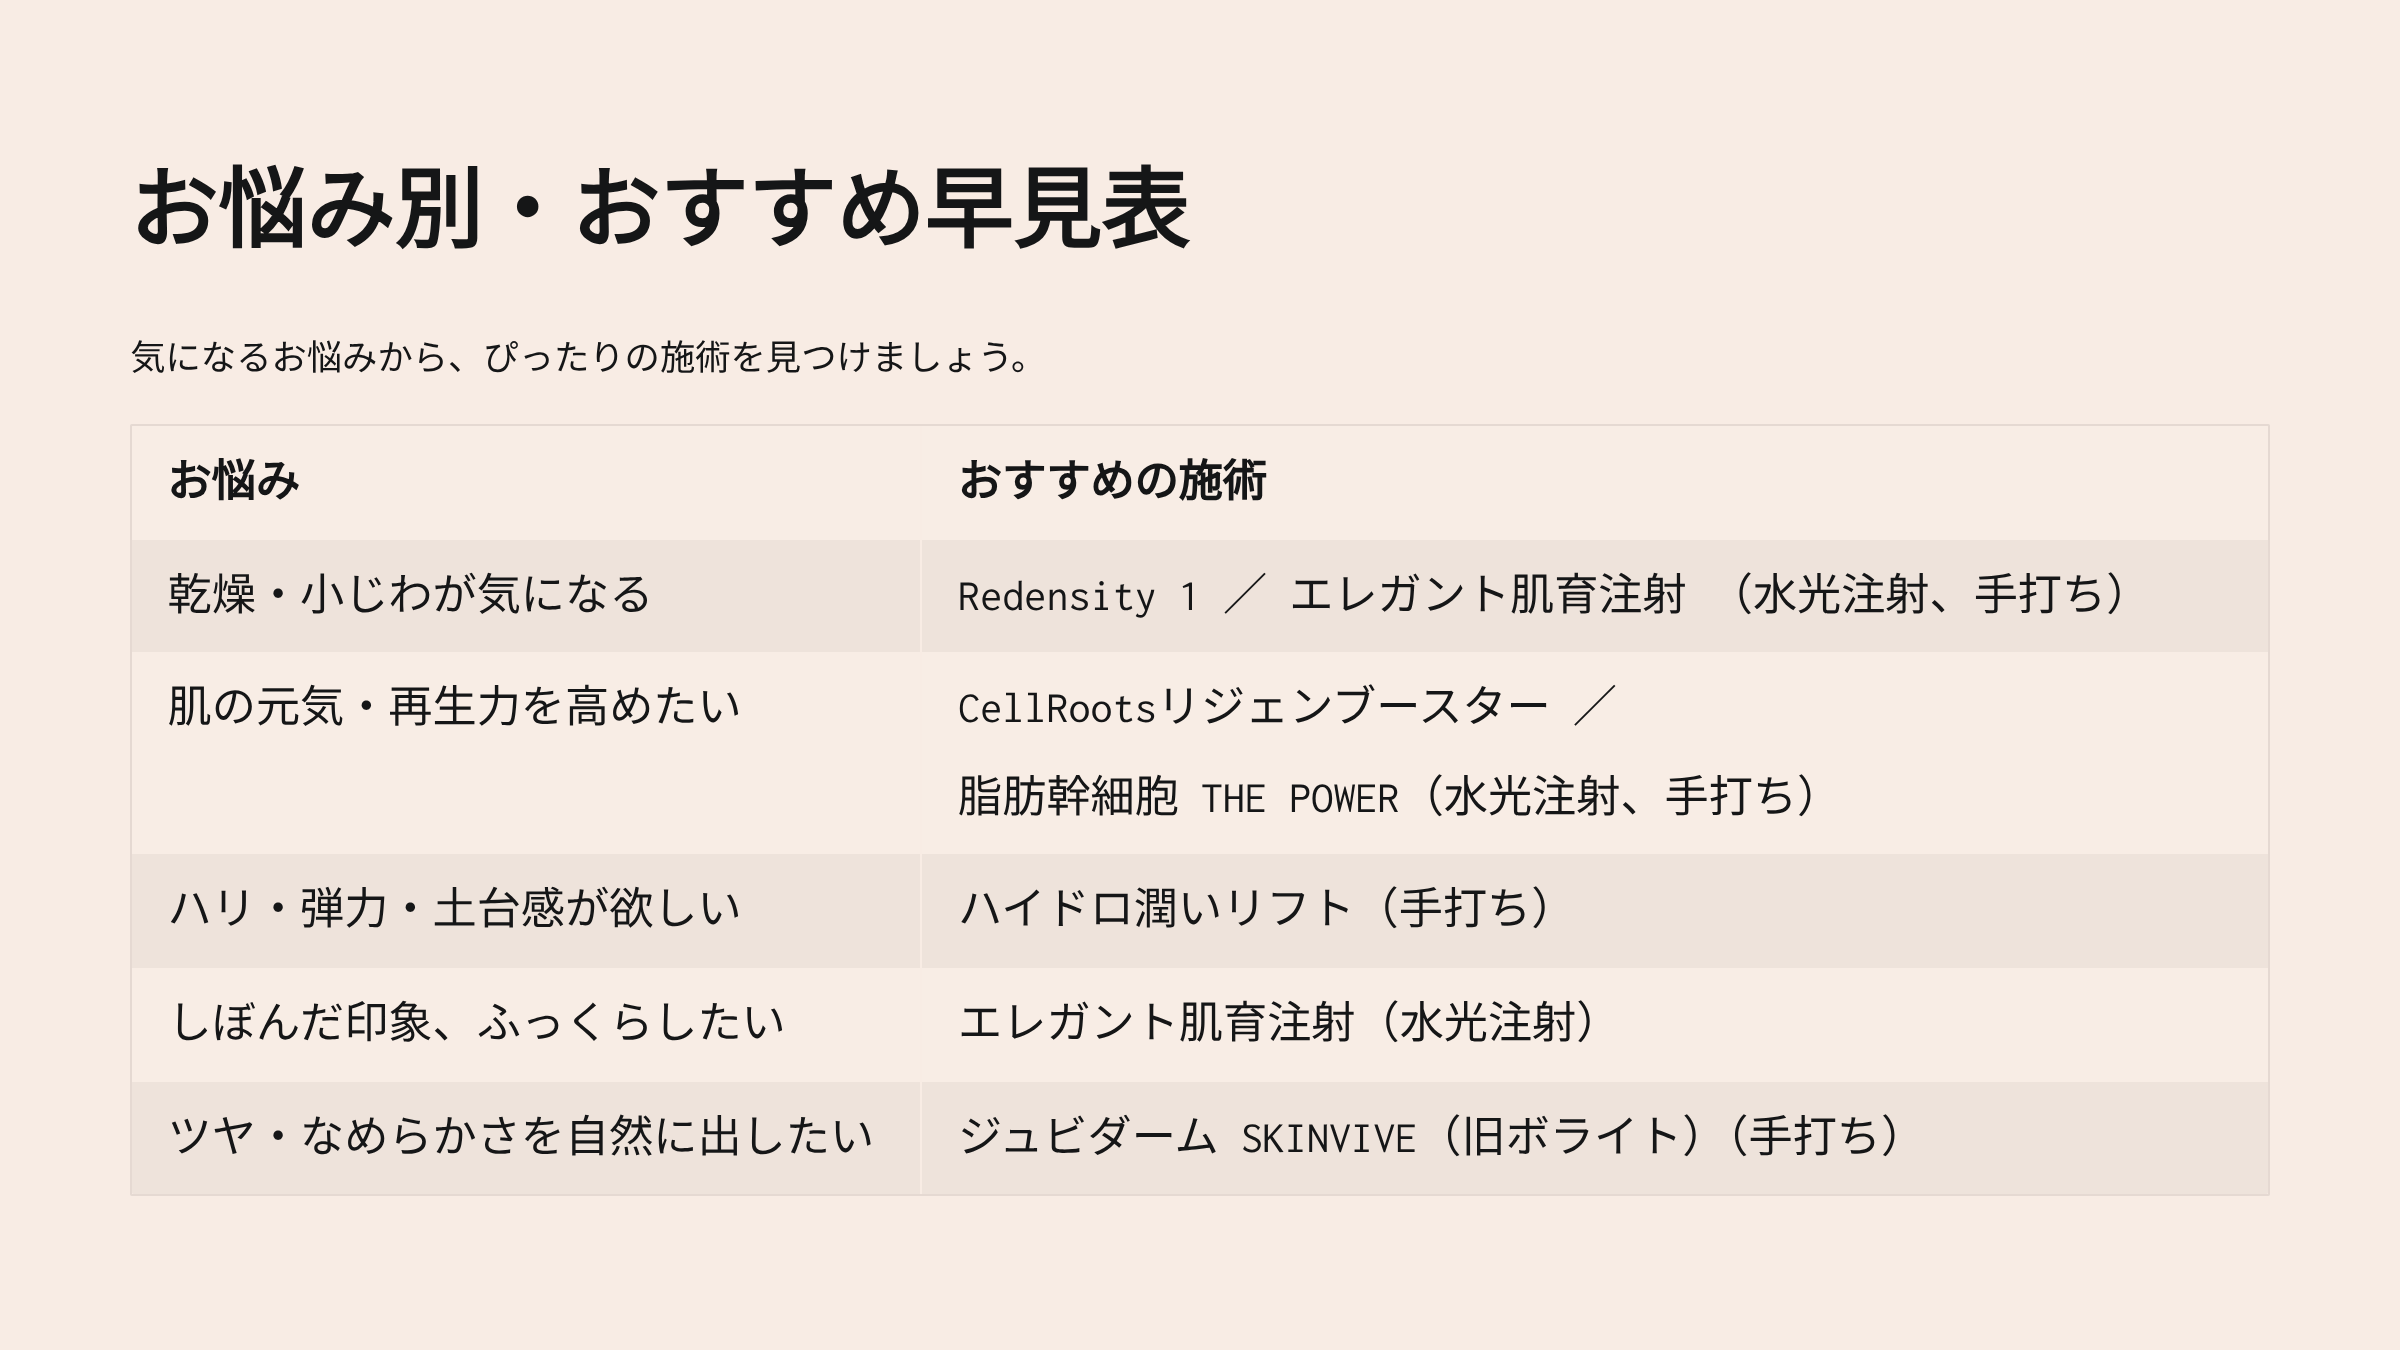Select the subtitle starting with 気になるお悩みから

pos(580,357)
